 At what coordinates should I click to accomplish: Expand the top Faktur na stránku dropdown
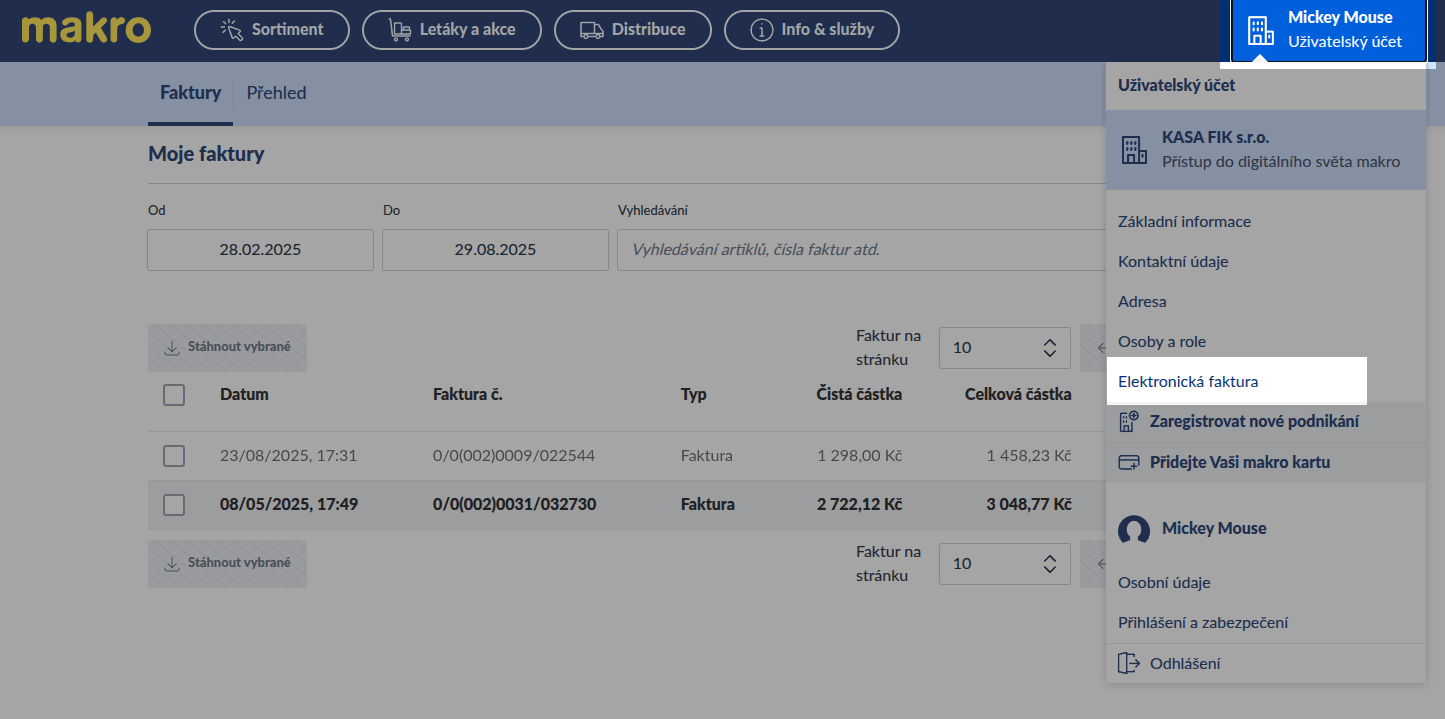[1004, 348]
